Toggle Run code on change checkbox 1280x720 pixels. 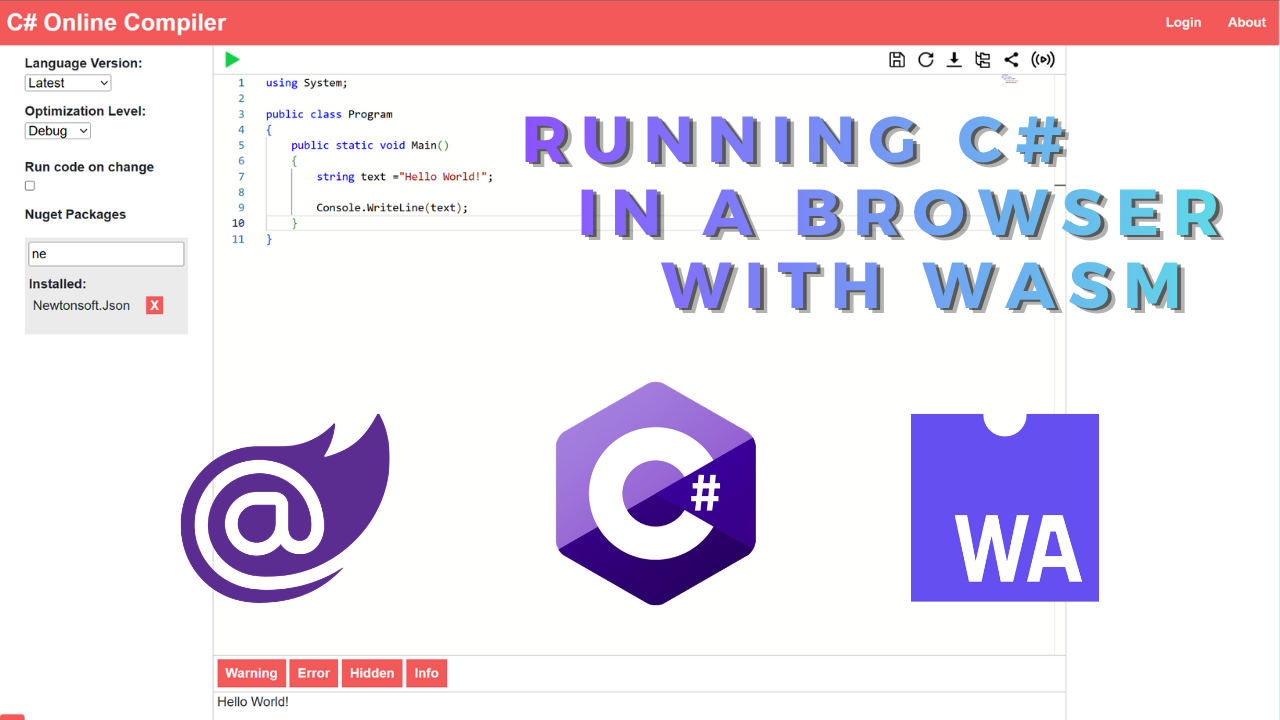pyautogui.click(x=30, y=186)
